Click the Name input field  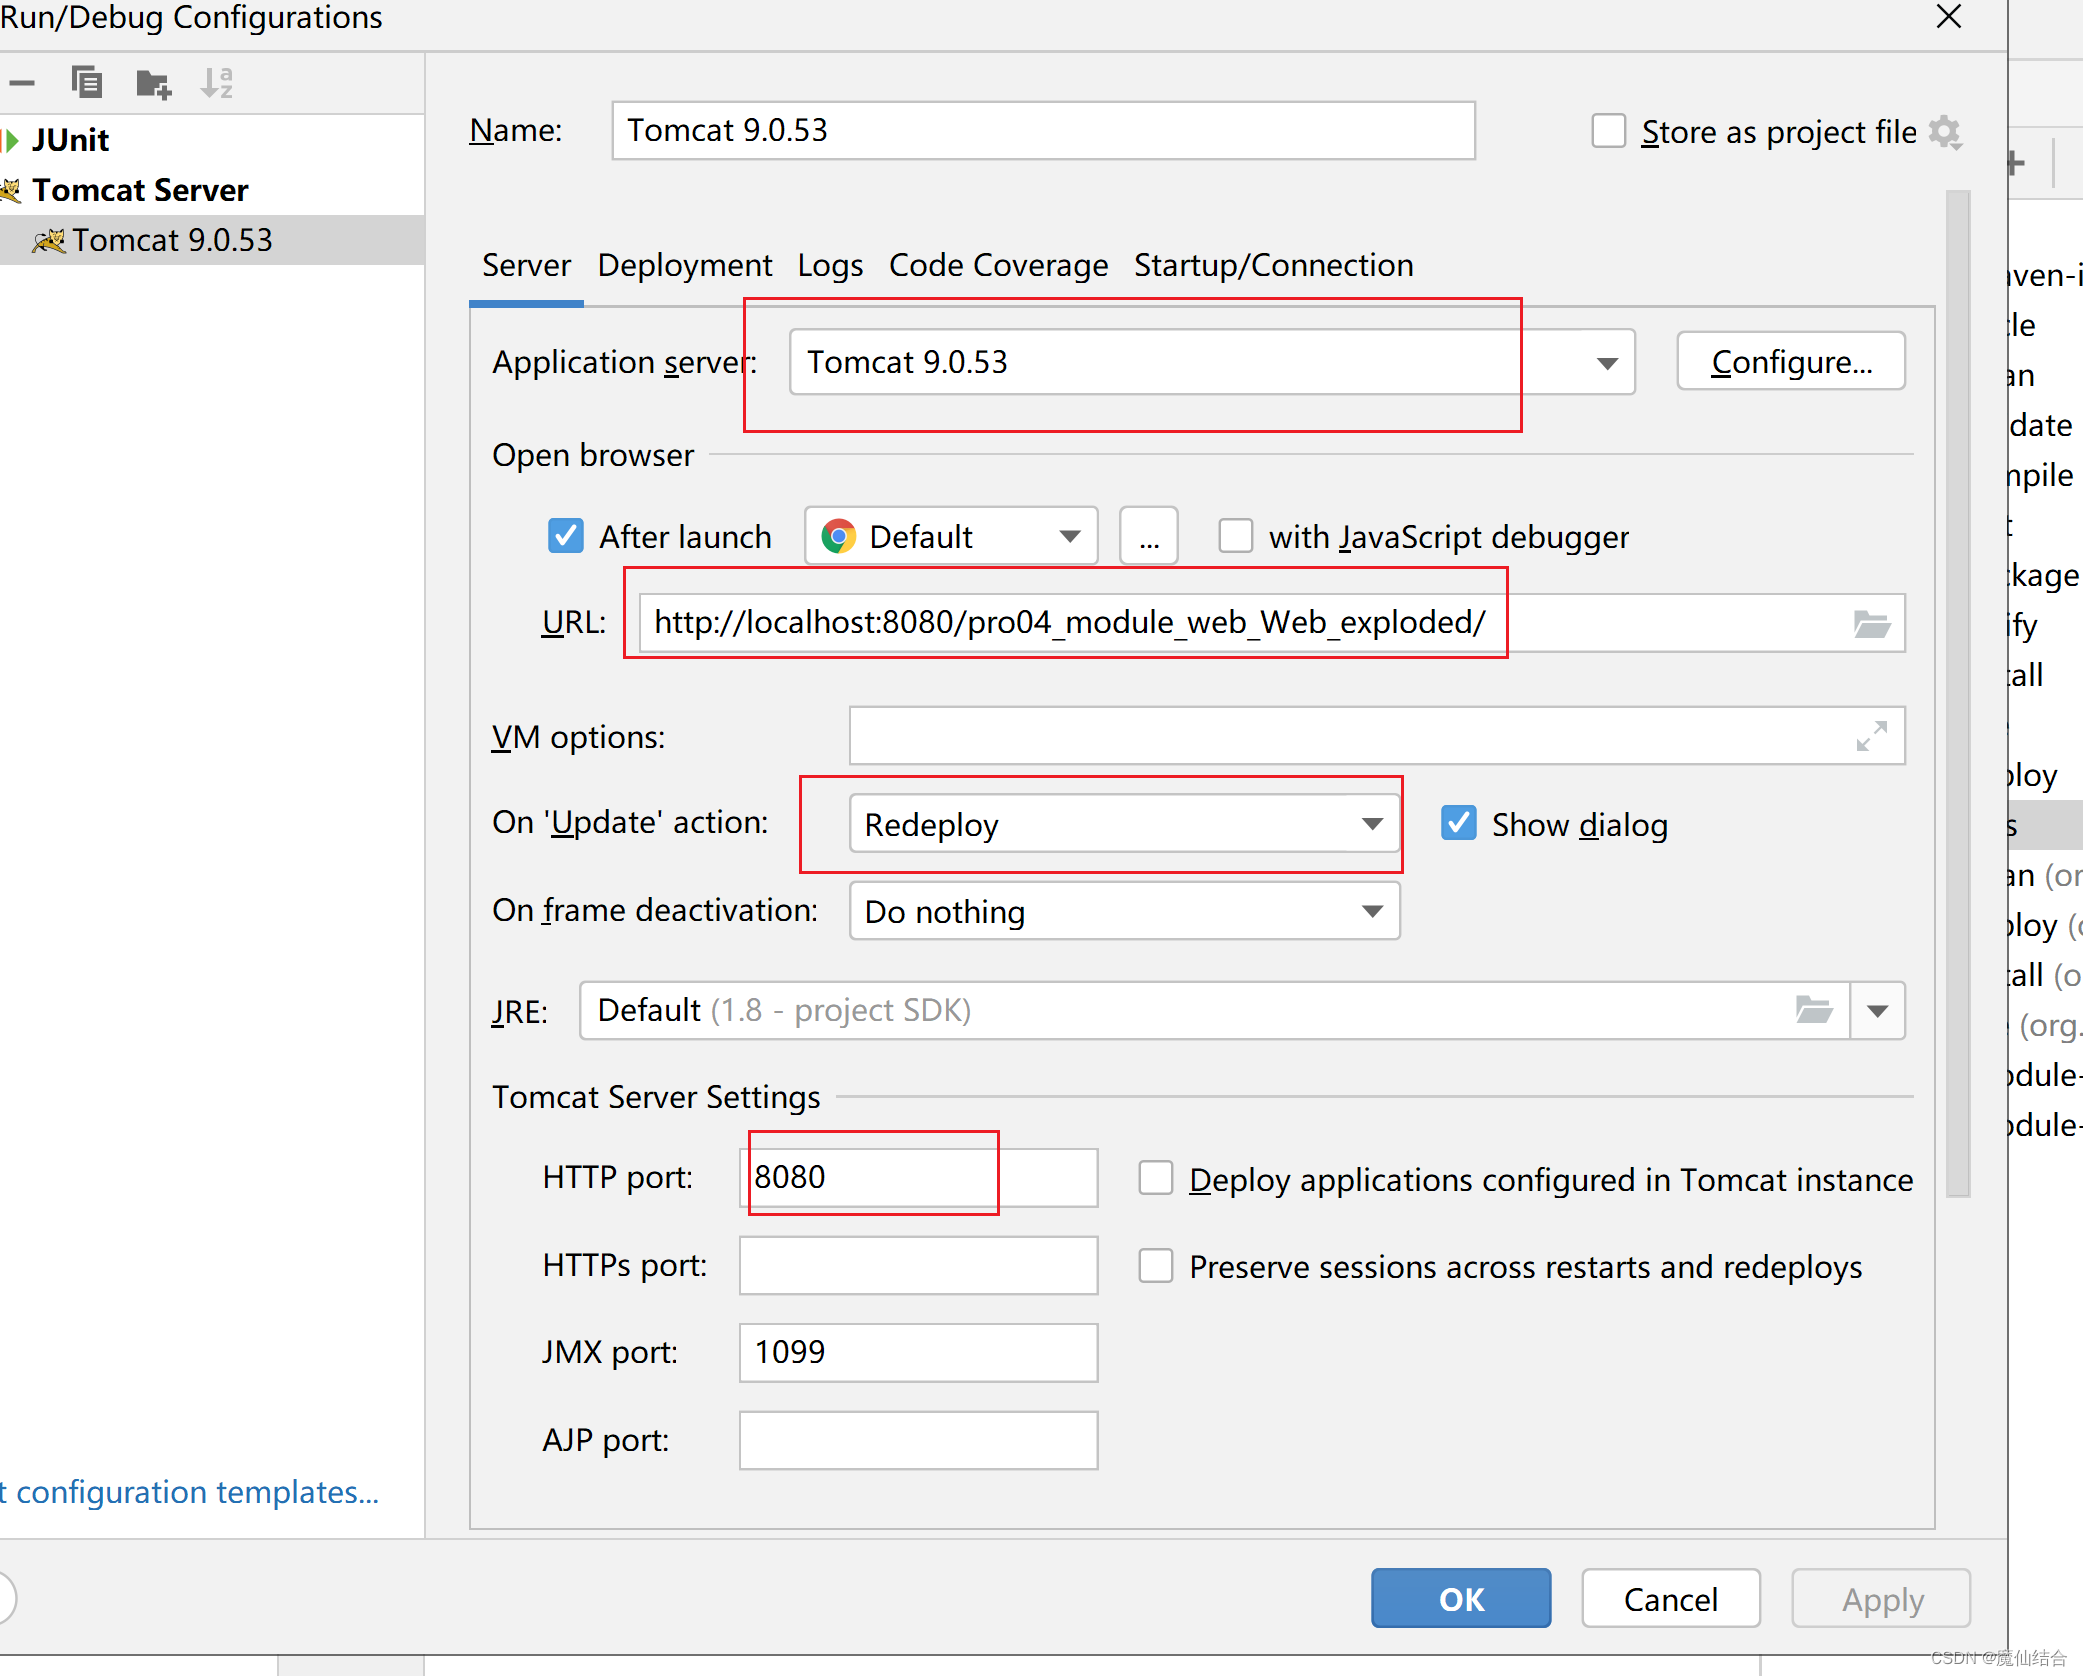(1043, 130)
